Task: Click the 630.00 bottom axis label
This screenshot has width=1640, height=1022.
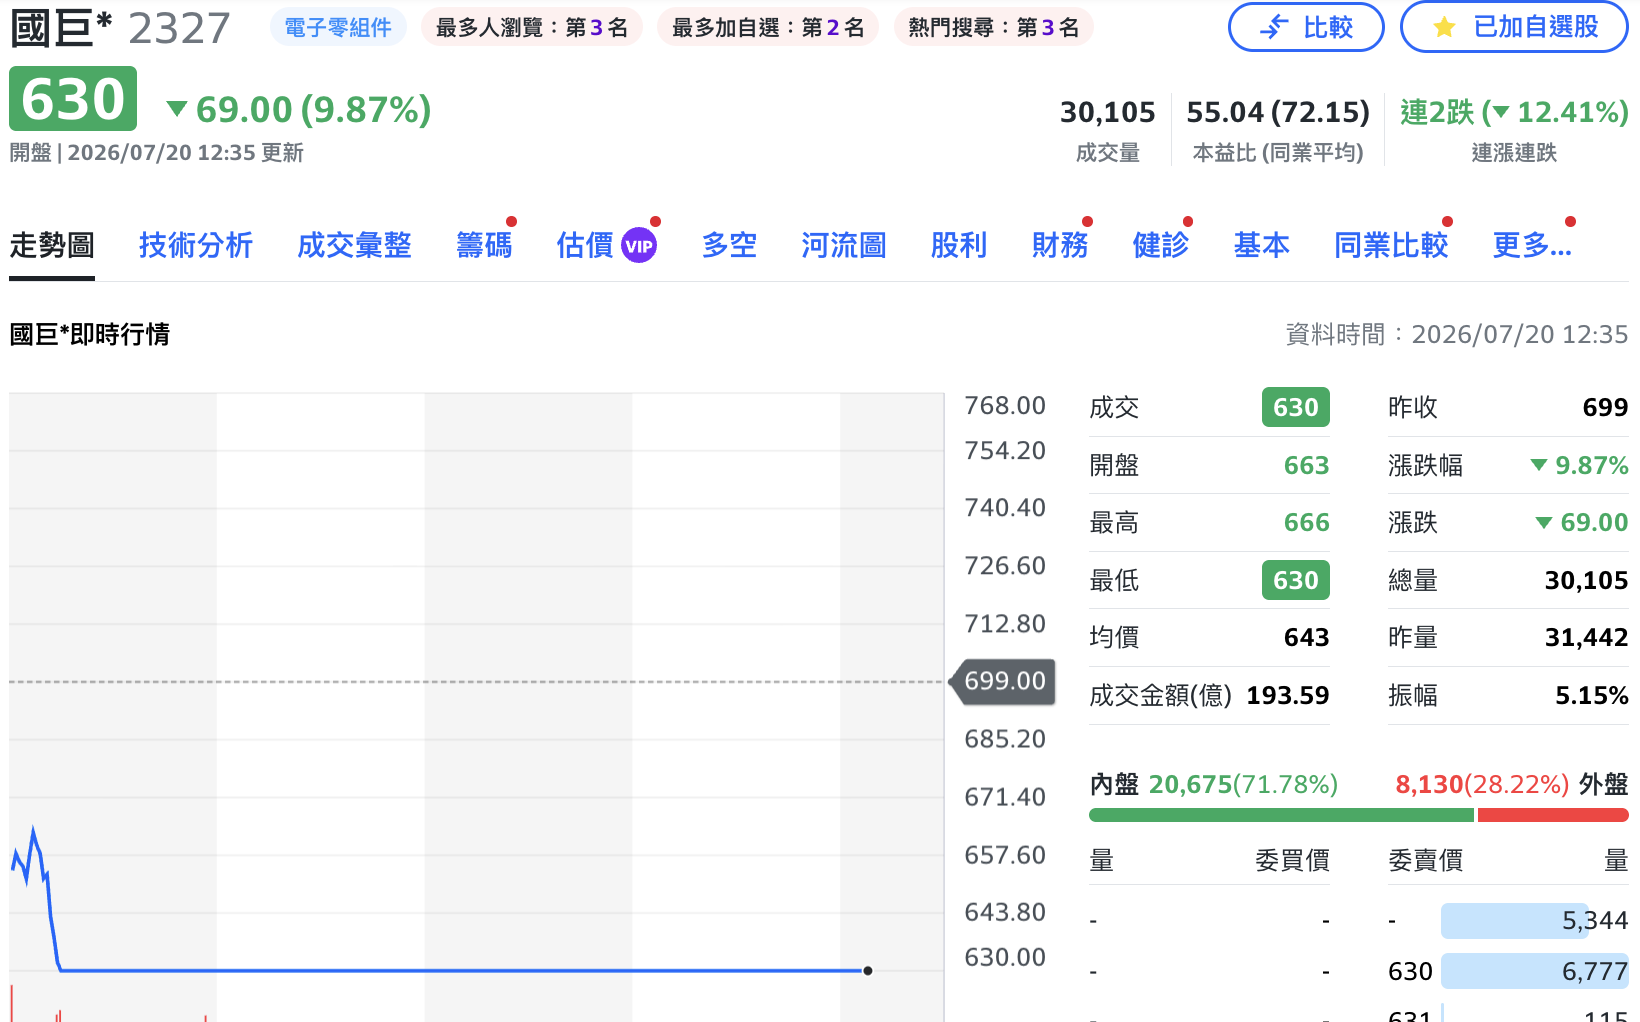Action: coord(1005,957)
